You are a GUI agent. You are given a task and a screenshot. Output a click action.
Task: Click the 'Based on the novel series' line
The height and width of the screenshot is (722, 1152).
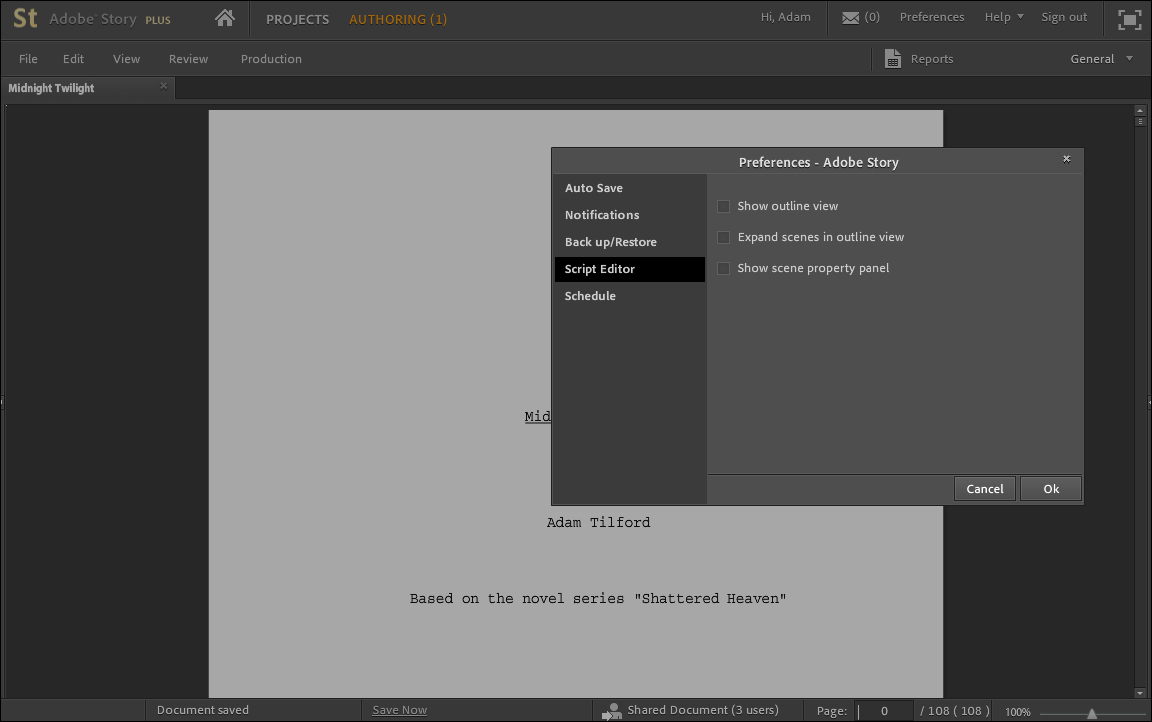coord(597,599)
